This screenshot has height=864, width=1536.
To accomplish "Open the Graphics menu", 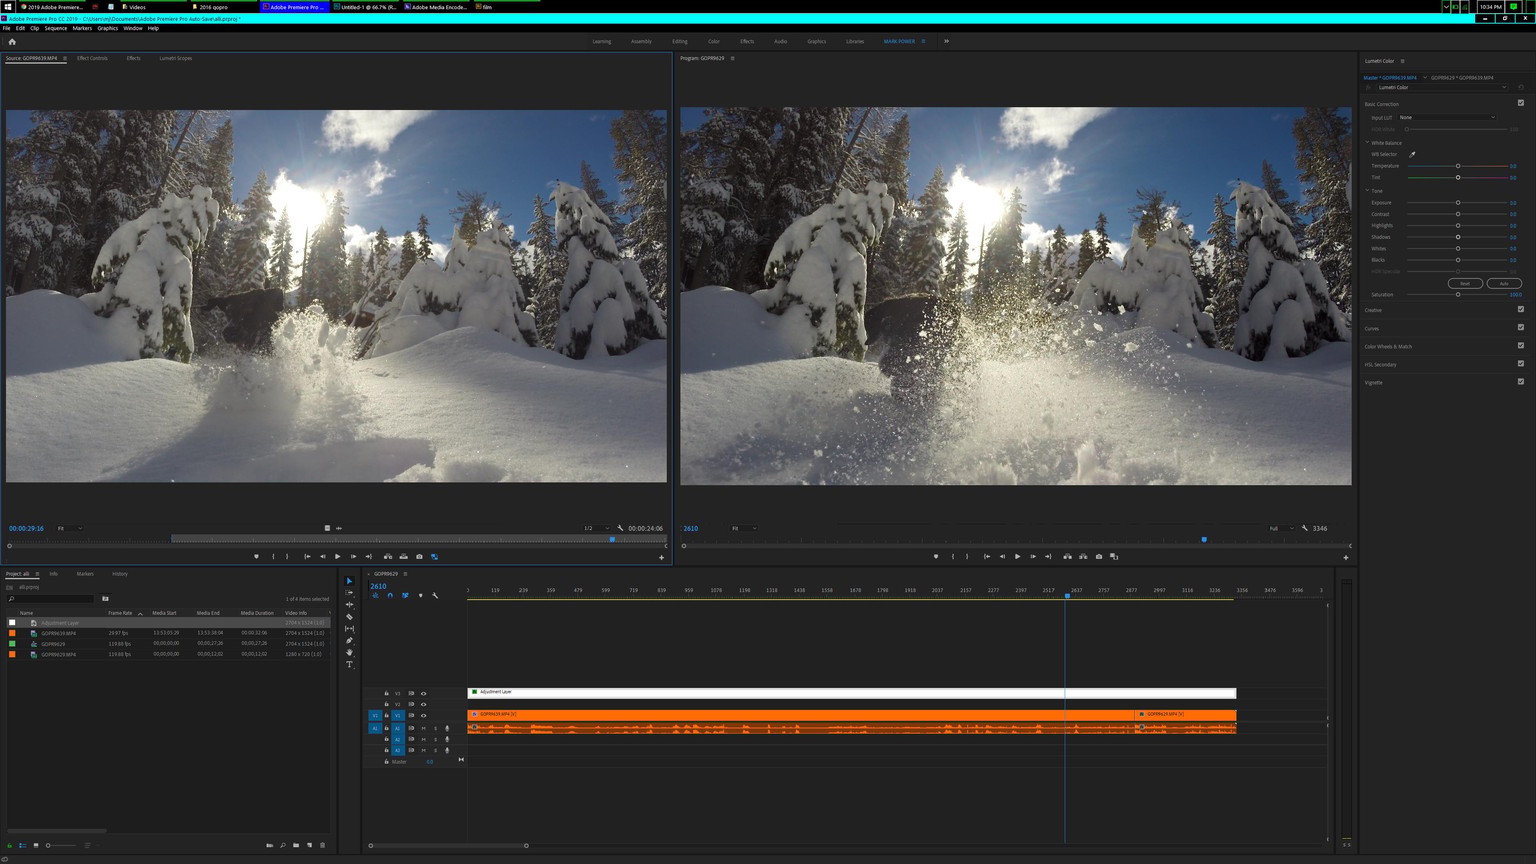I will (x=108, y=28).
